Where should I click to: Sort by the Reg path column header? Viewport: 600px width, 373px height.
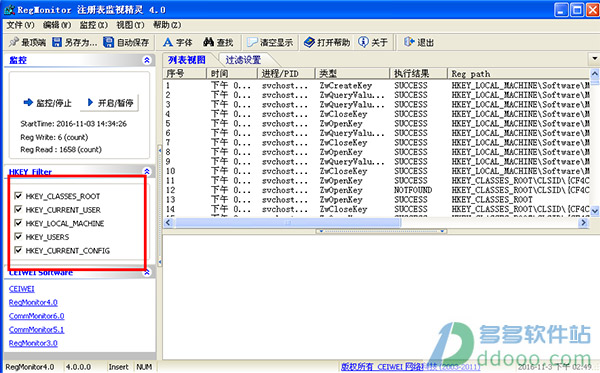click(x=518, y=73)
